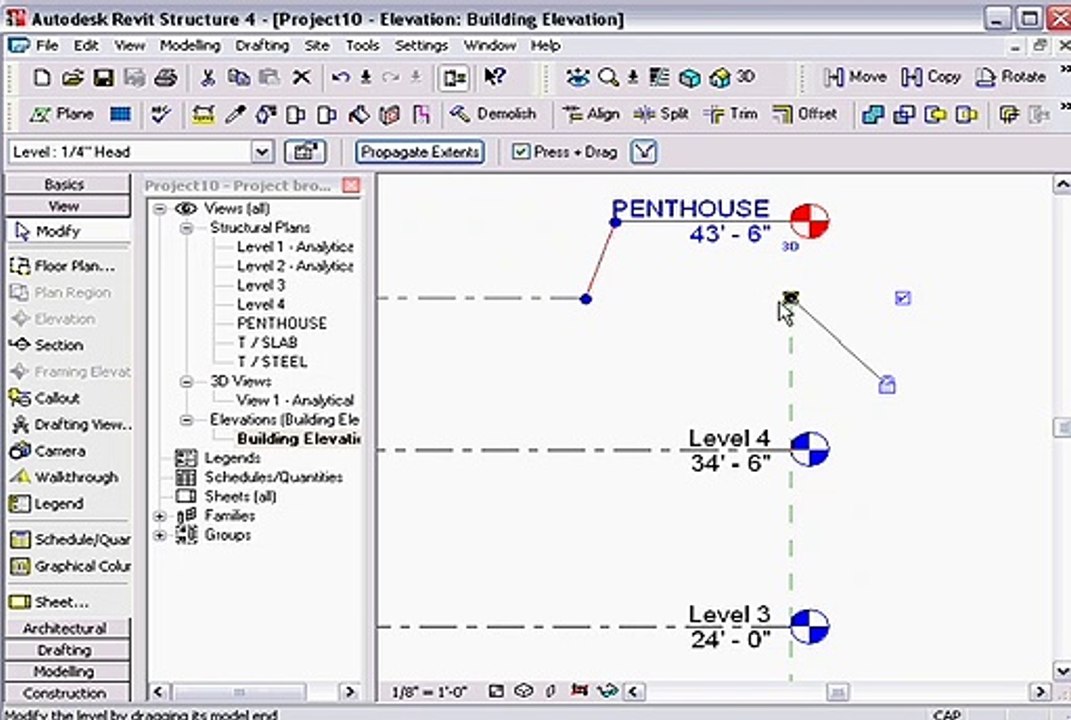Open the Tools menu
The width and height of the screenshot is (1071, 720).
click(x=362, y=46)
